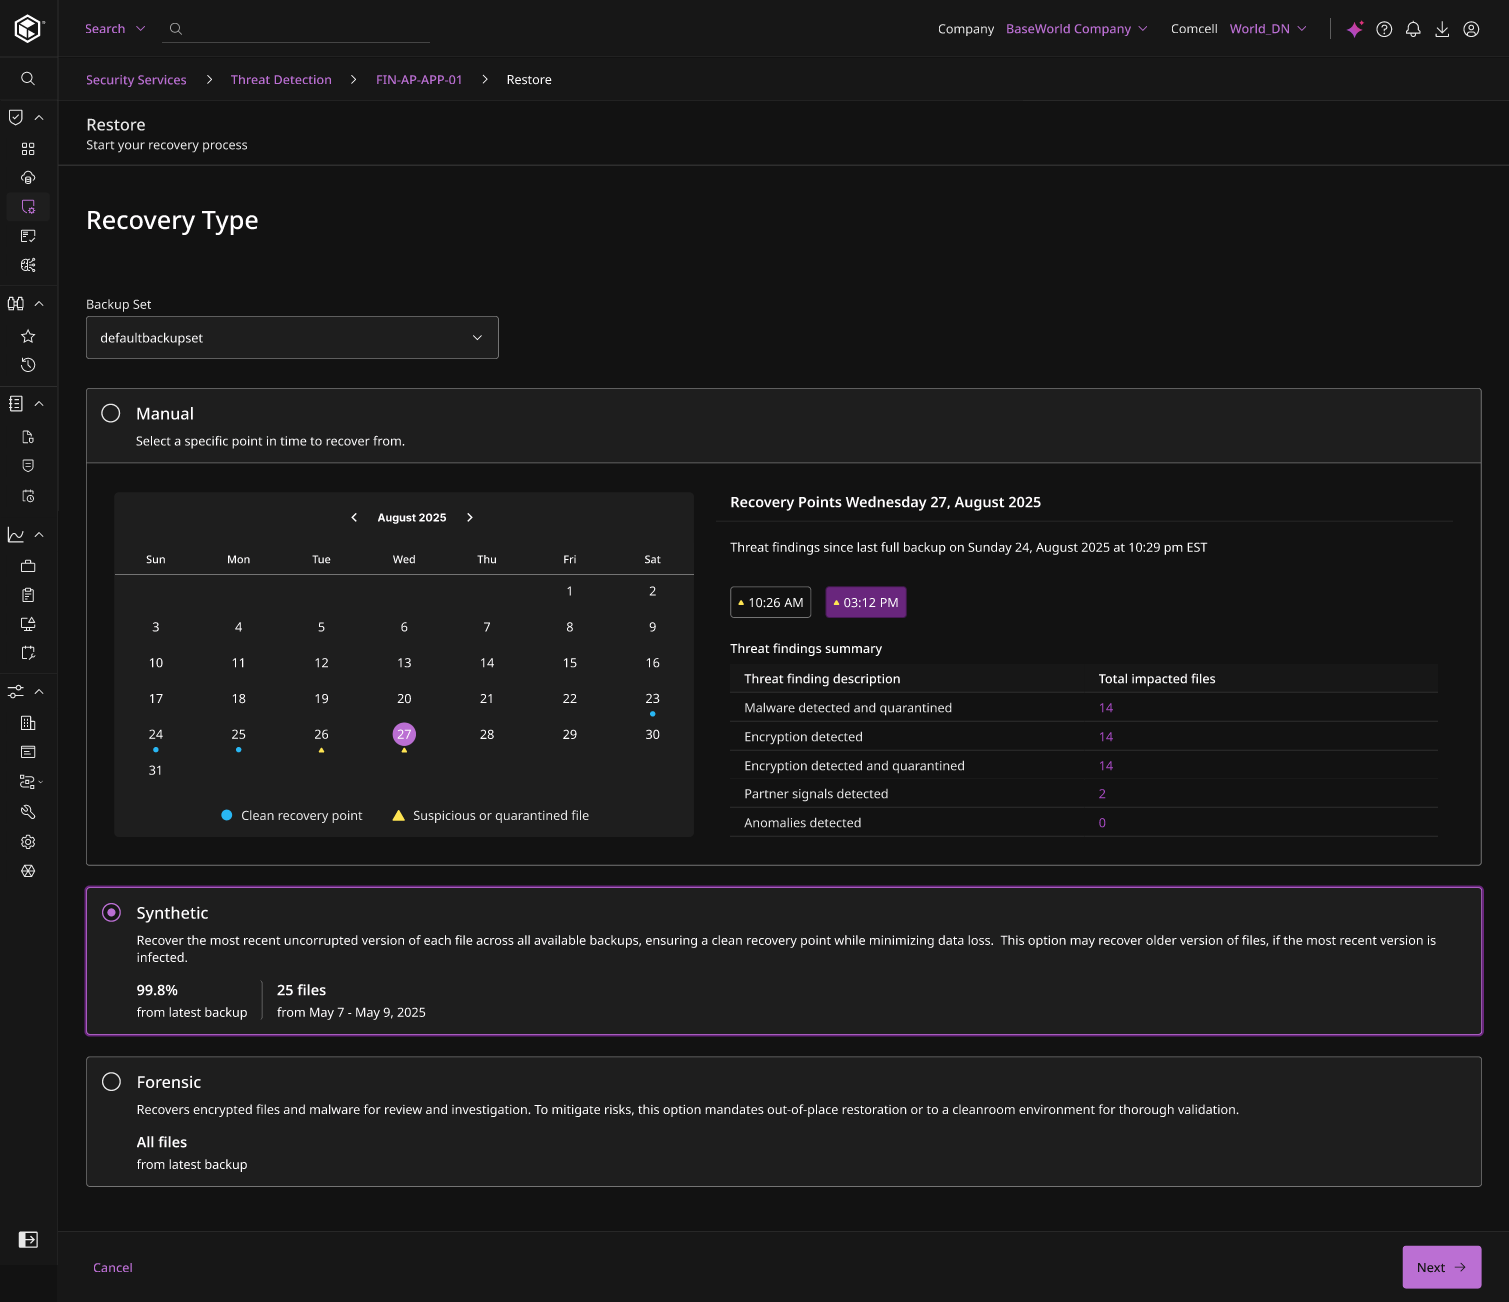
Task: Go to Threat Detection breadcrumb
Action: (x=281, y=80)
